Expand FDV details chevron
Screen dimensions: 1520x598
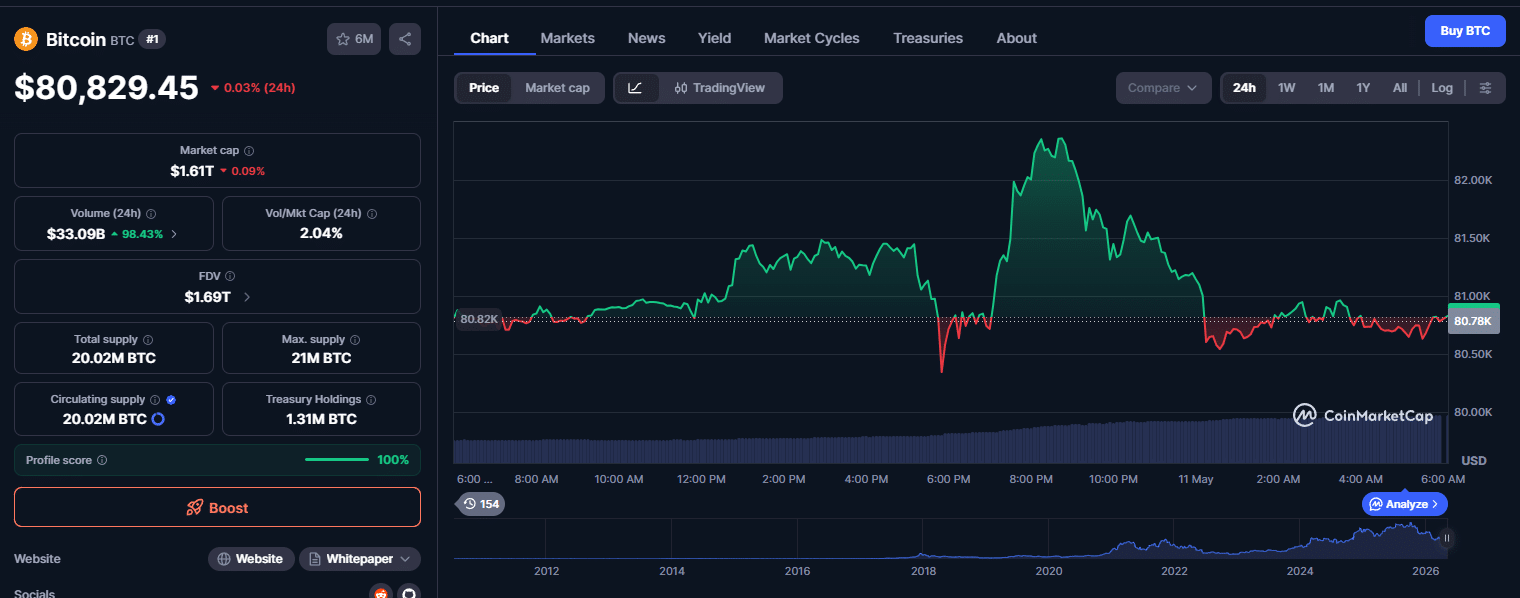click(x=247, y=297)
